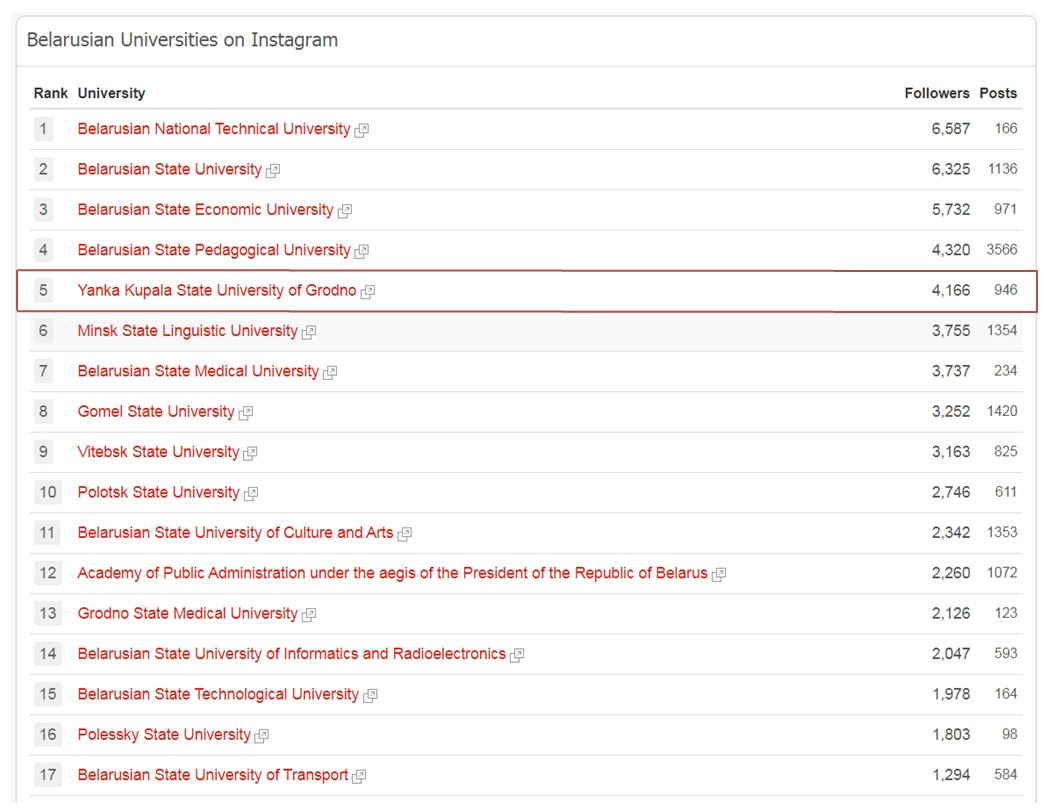The width and height of the screenshot is (1045, 811).
Task: Open external link icon beside Gomel State University
Action: point(246,412)
